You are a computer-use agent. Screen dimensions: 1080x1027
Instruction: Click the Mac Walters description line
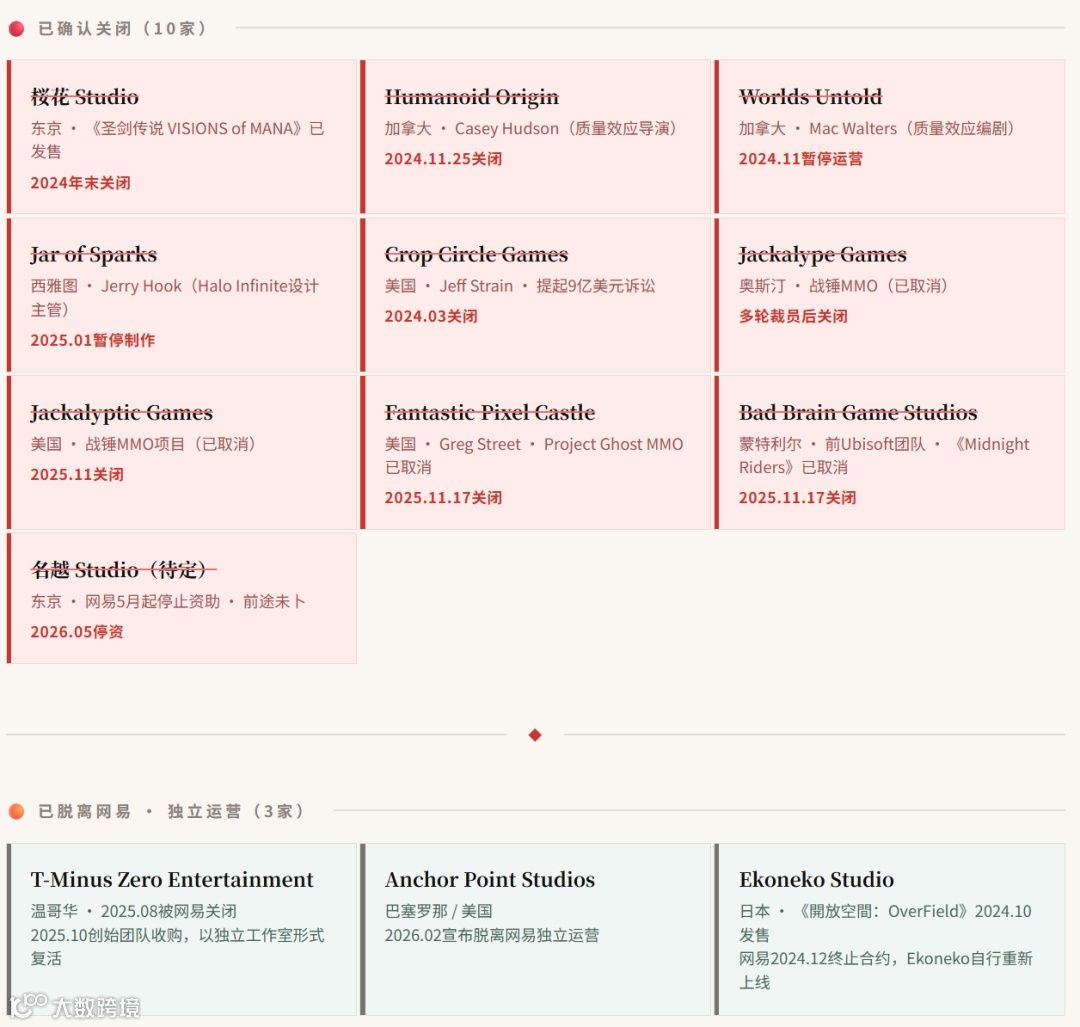tap(878, 129)
